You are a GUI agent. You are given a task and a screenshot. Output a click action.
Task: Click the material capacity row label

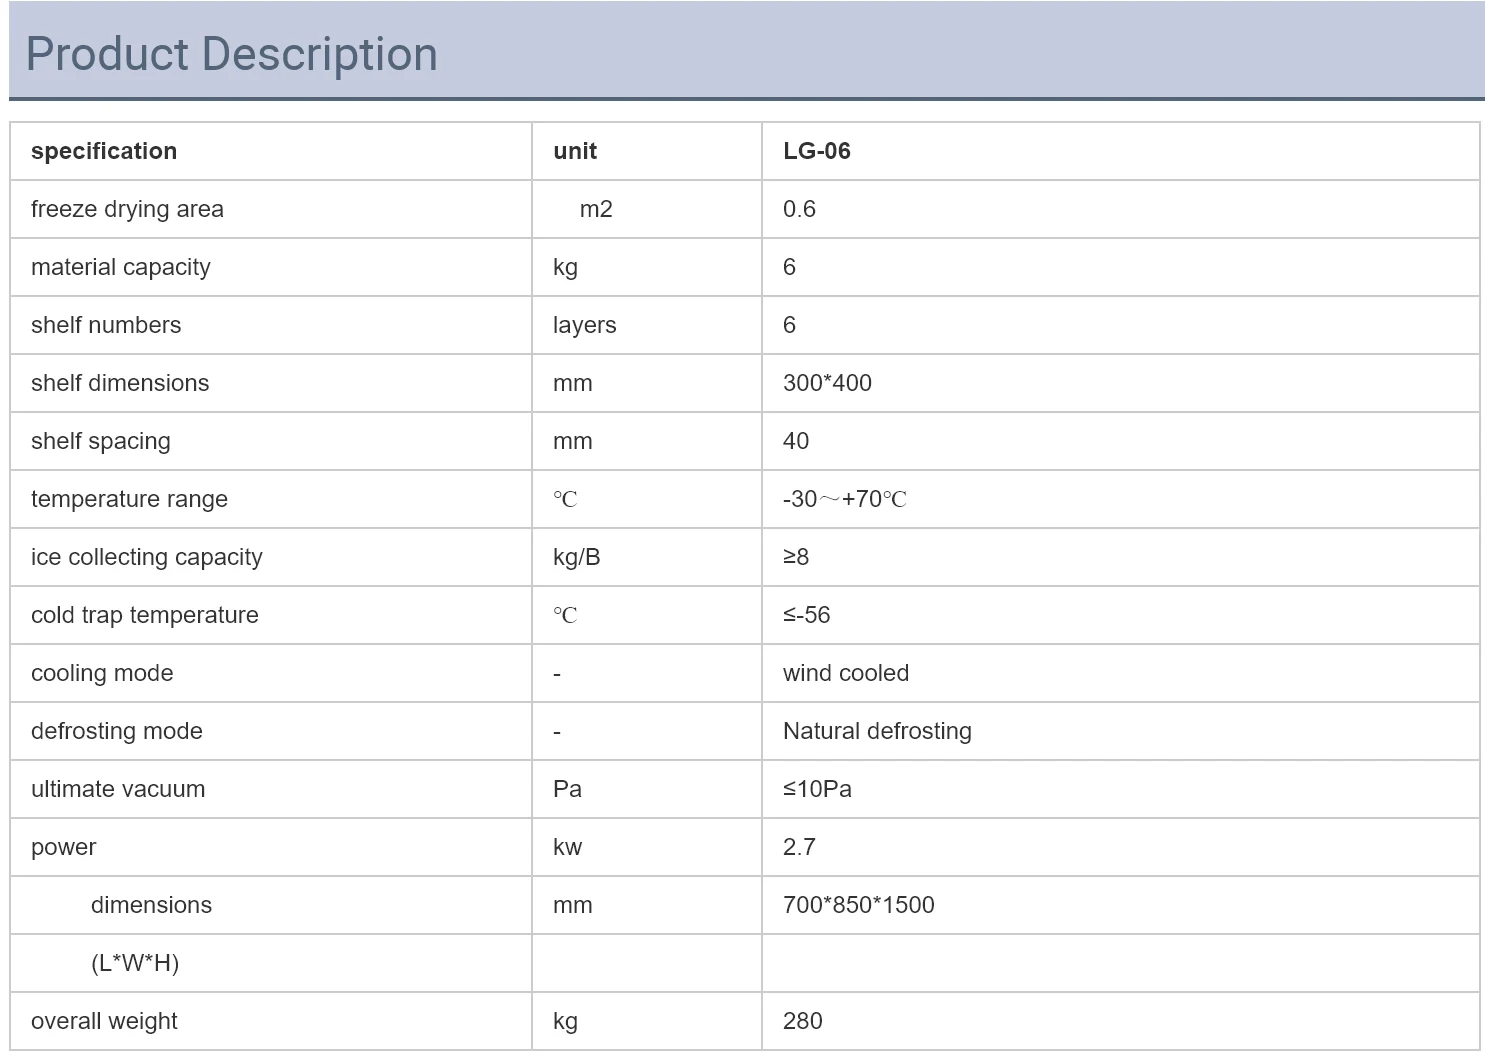click(121, 267)
